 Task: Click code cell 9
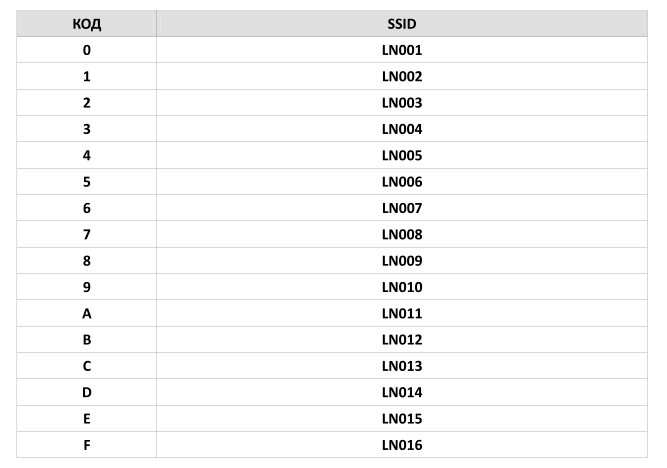86,287
